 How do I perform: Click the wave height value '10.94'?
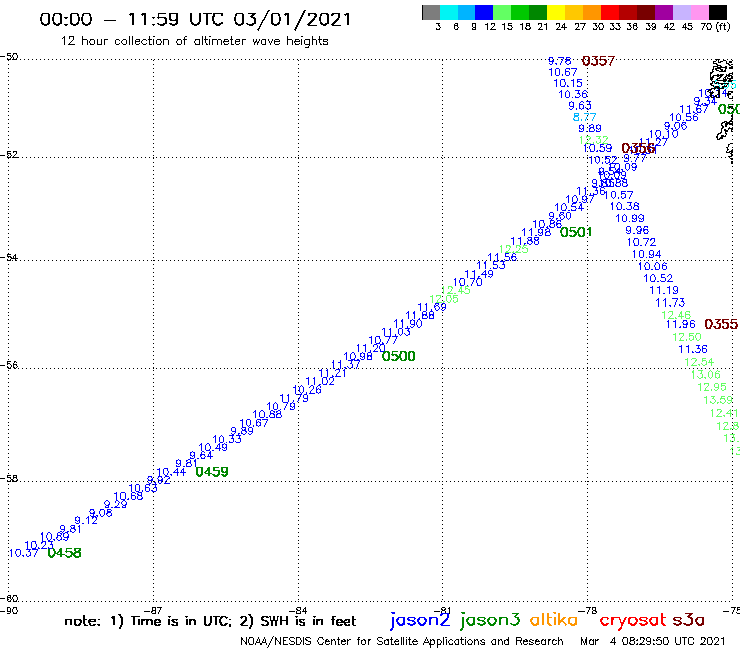[647, 254]
